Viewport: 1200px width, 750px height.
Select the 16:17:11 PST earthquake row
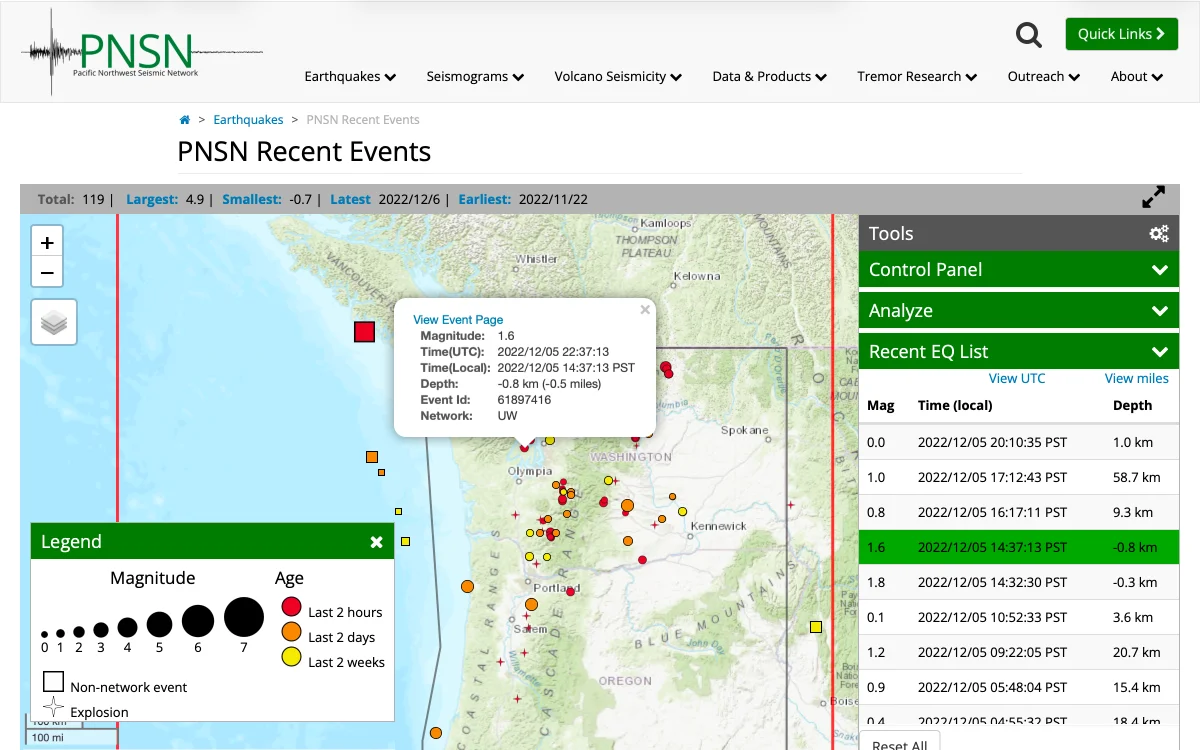coord(1019,513)
